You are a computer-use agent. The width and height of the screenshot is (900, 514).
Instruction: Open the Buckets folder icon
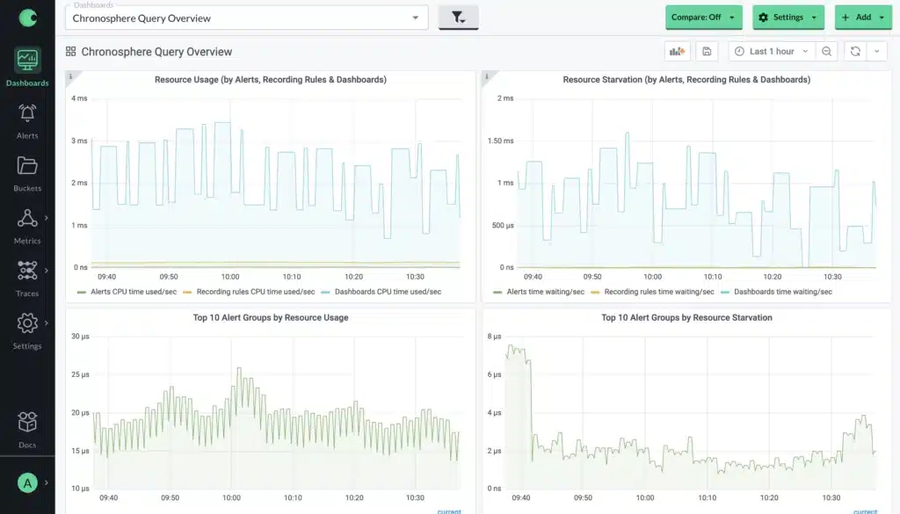(x=27, y=166)
